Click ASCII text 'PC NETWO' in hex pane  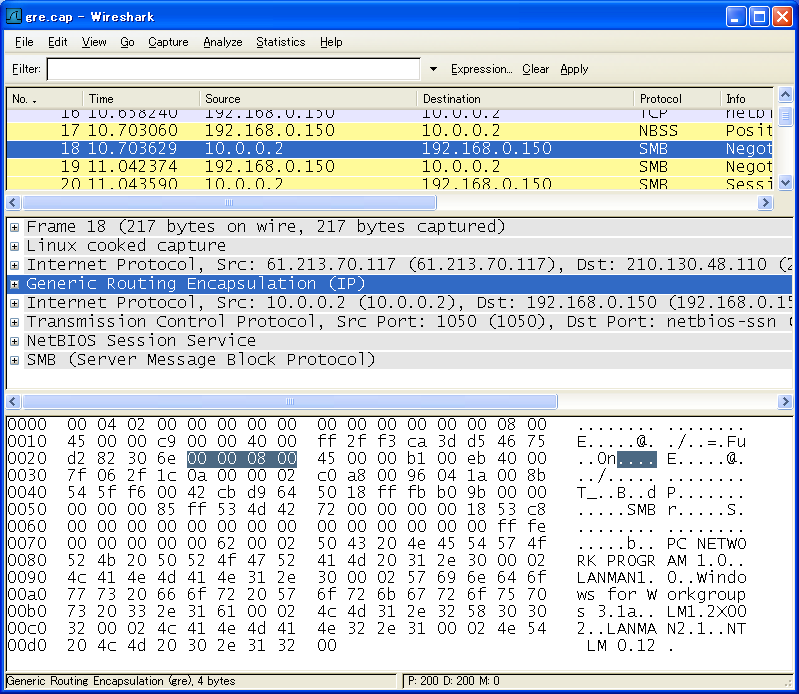[x=707, y=544]
